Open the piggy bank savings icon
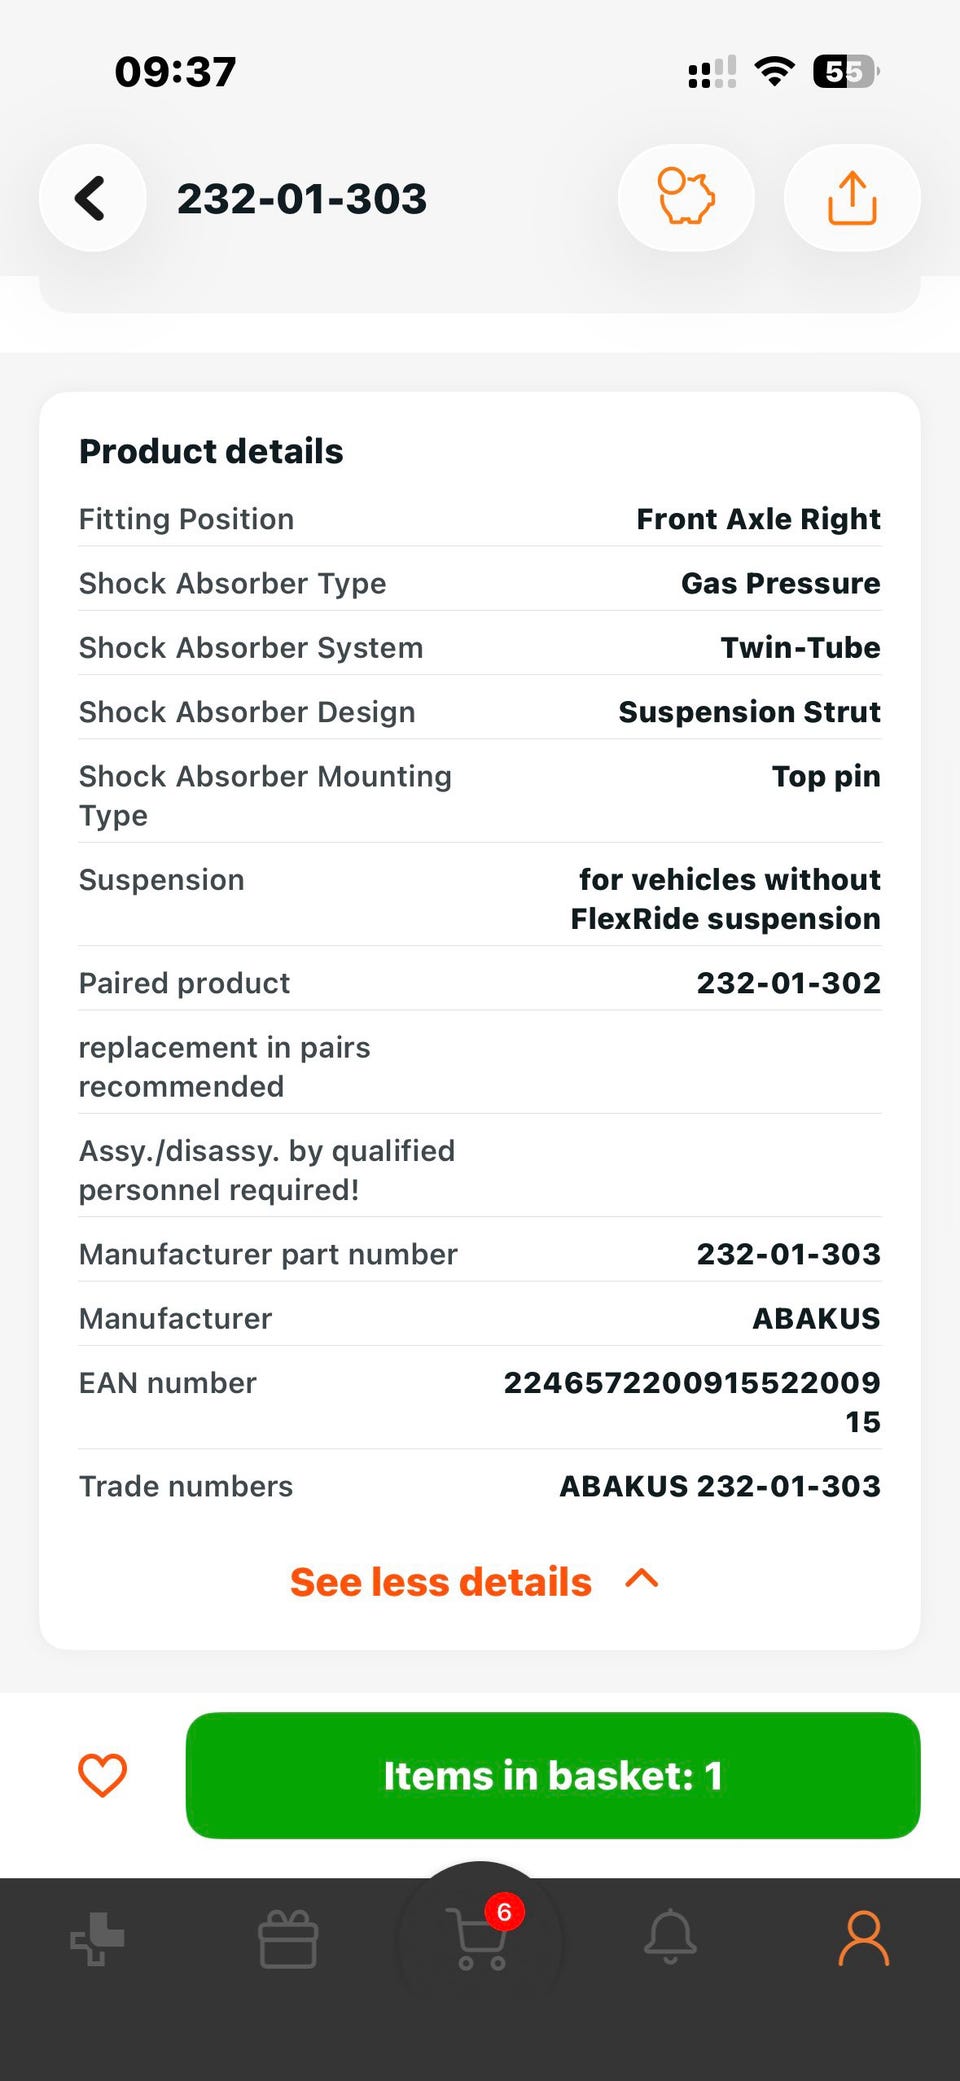The image size is (960, 2081). point(686,198)
